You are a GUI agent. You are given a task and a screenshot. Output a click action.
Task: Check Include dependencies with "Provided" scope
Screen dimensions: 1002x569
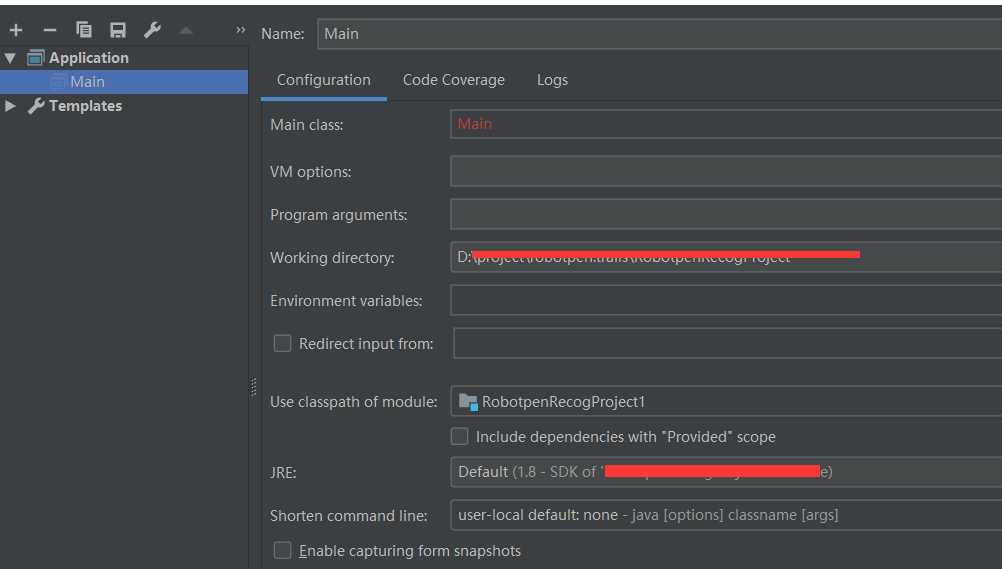point(460,436)
